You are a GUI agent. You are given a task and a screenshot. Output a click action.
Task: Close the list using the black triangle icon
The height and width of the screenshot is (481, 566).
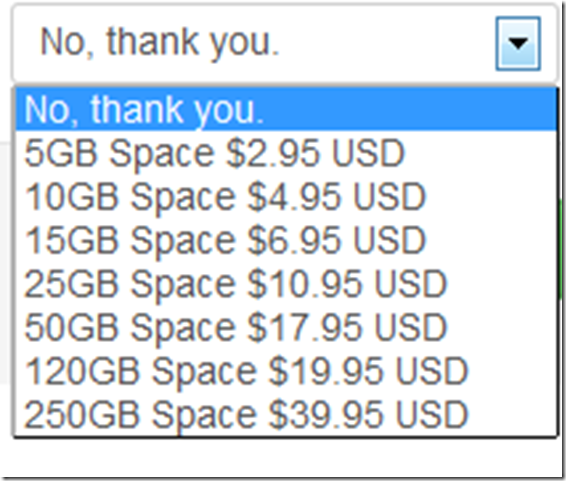[x=518, y=43]
